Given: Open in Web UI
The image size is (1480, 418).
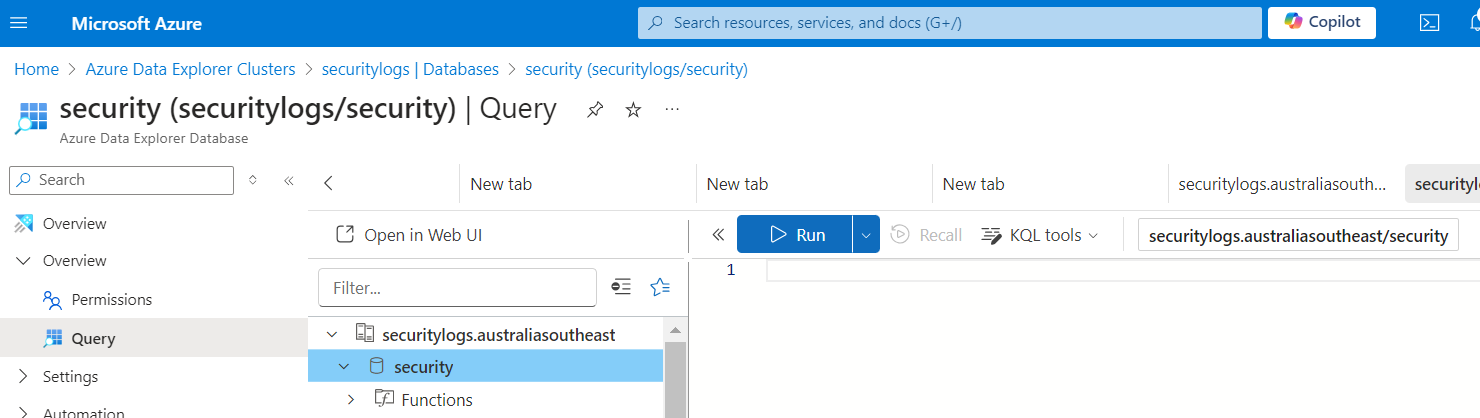Looking at the screenshot, I should tap(409, 235).
